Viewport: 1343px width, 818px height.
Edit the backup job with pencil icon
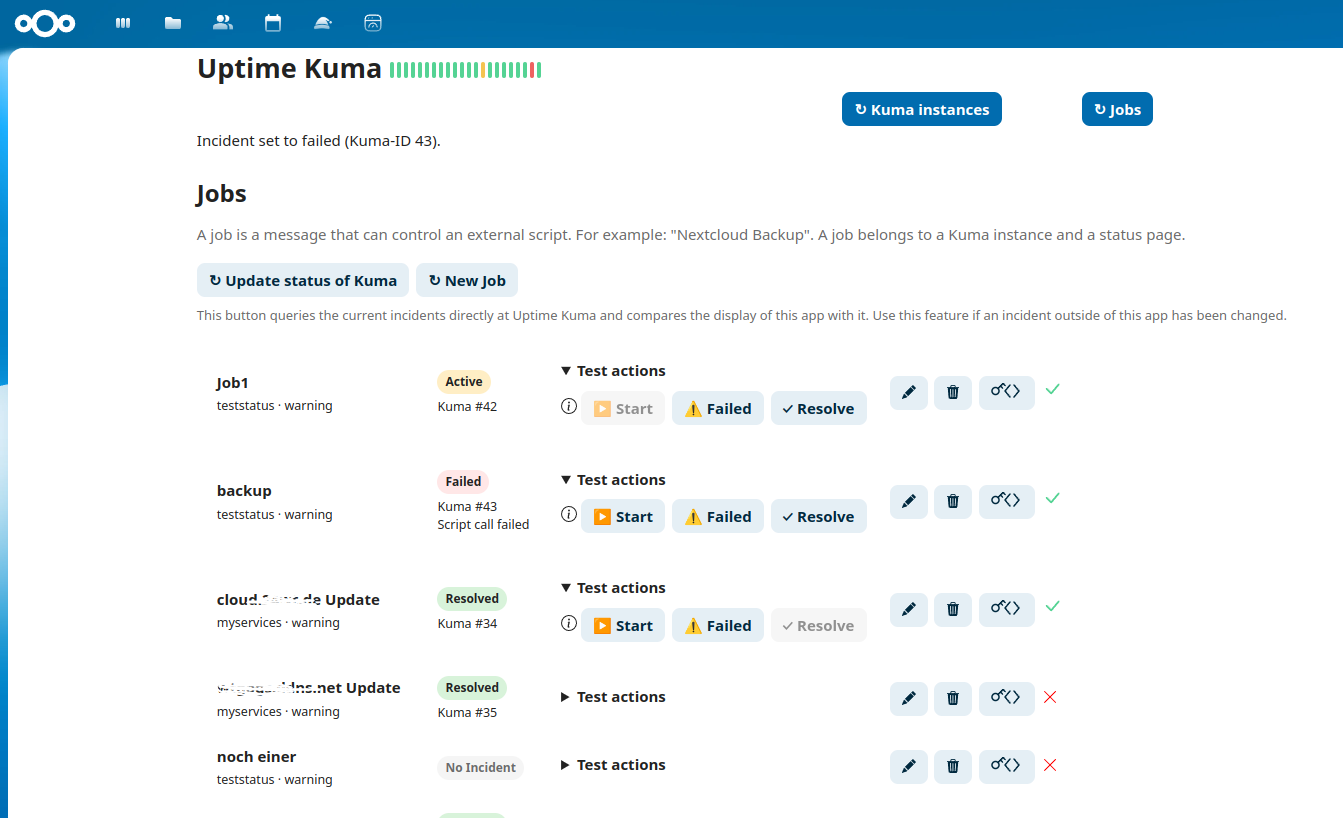909,501
